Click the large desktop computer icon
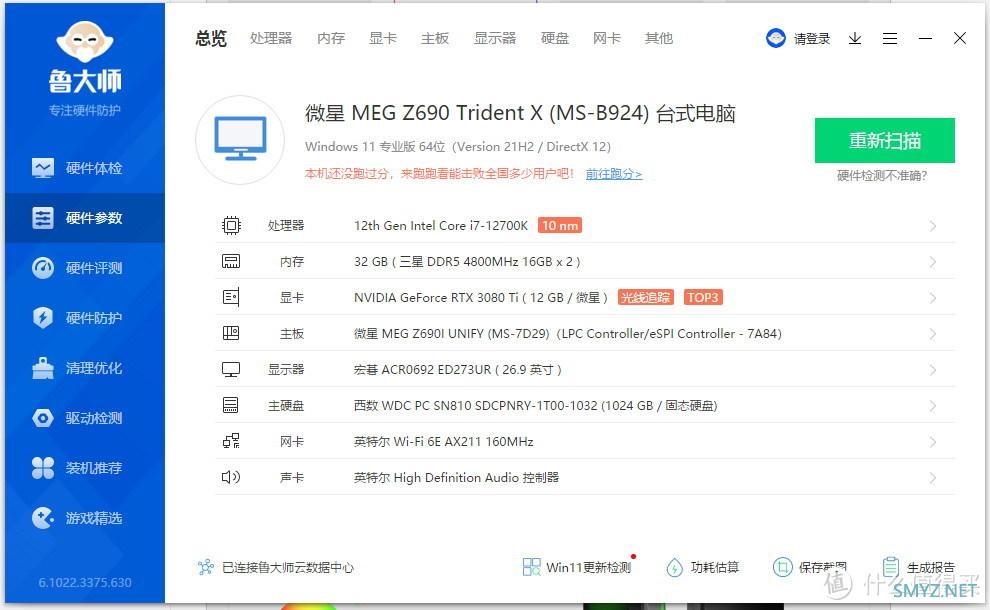990x610 pixels. pyautogui.click(x=240, y=140)
